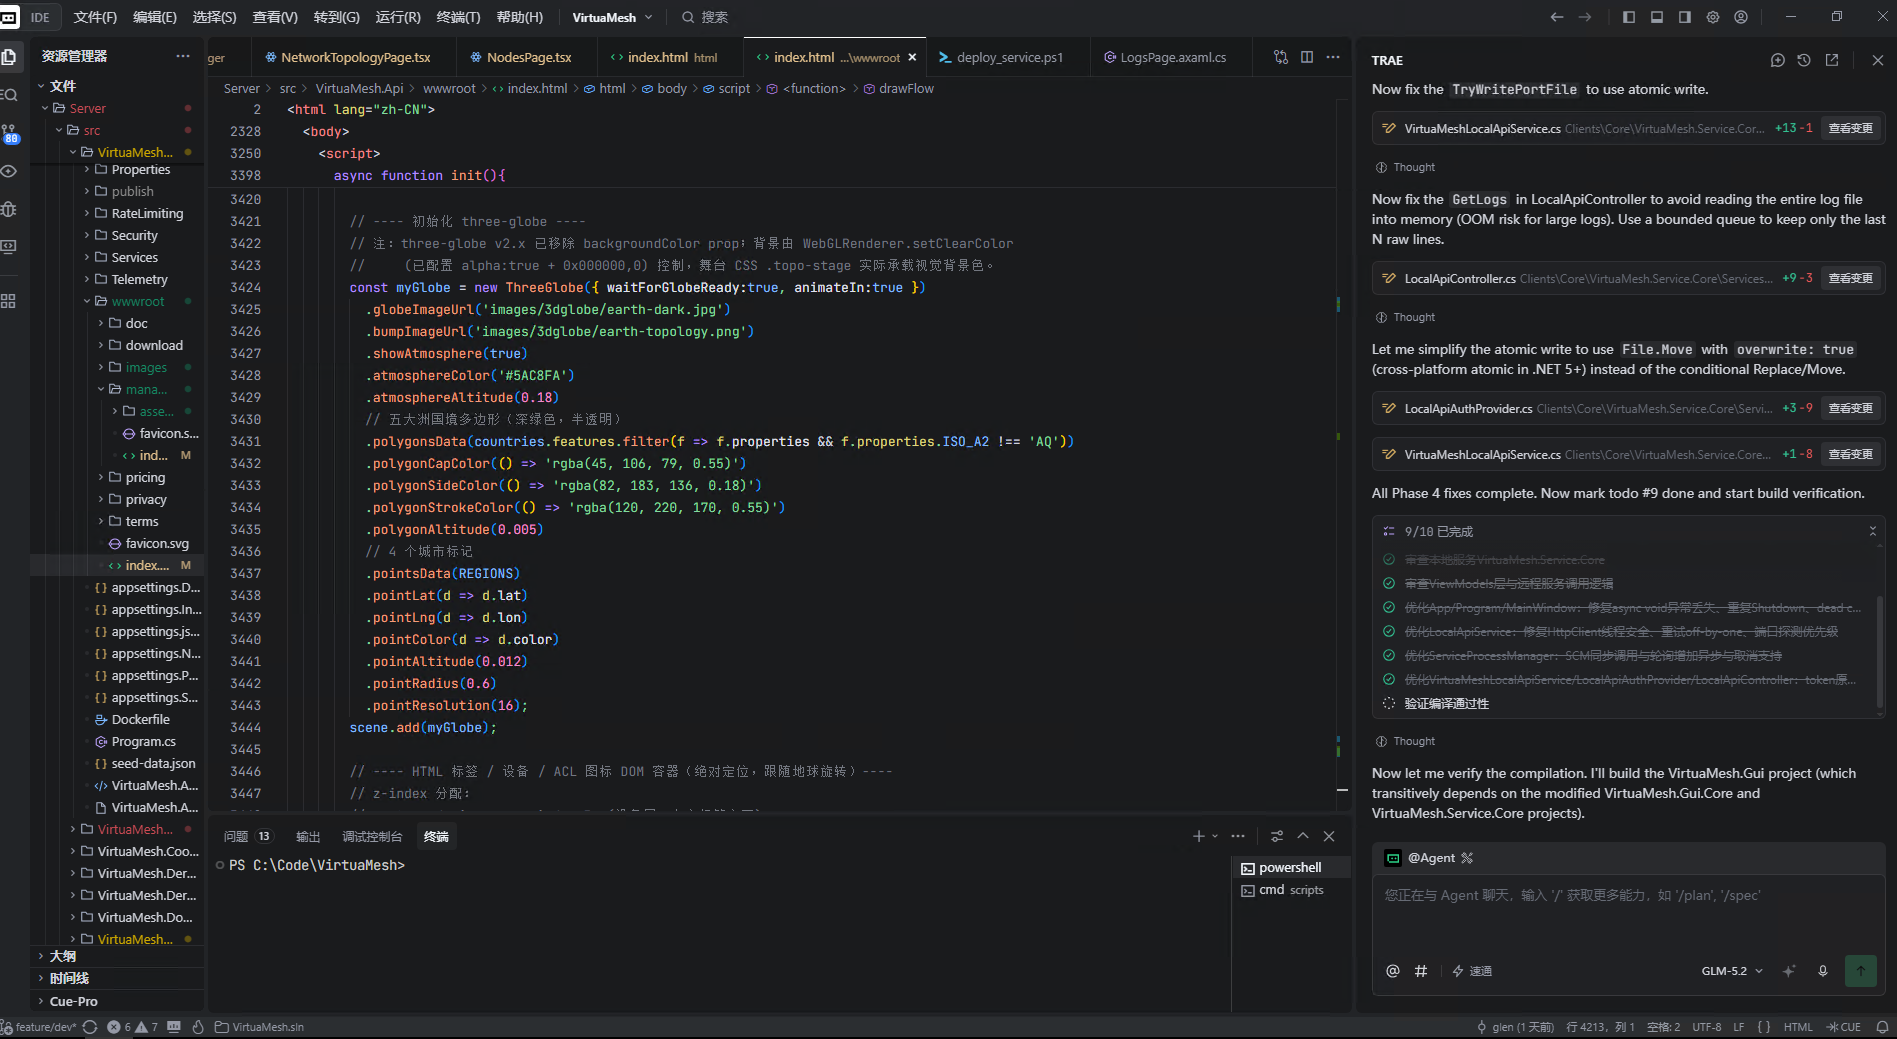Select the powershell terminal session
Screen dimensions: 1897x1039
[x=1291, y=867]
